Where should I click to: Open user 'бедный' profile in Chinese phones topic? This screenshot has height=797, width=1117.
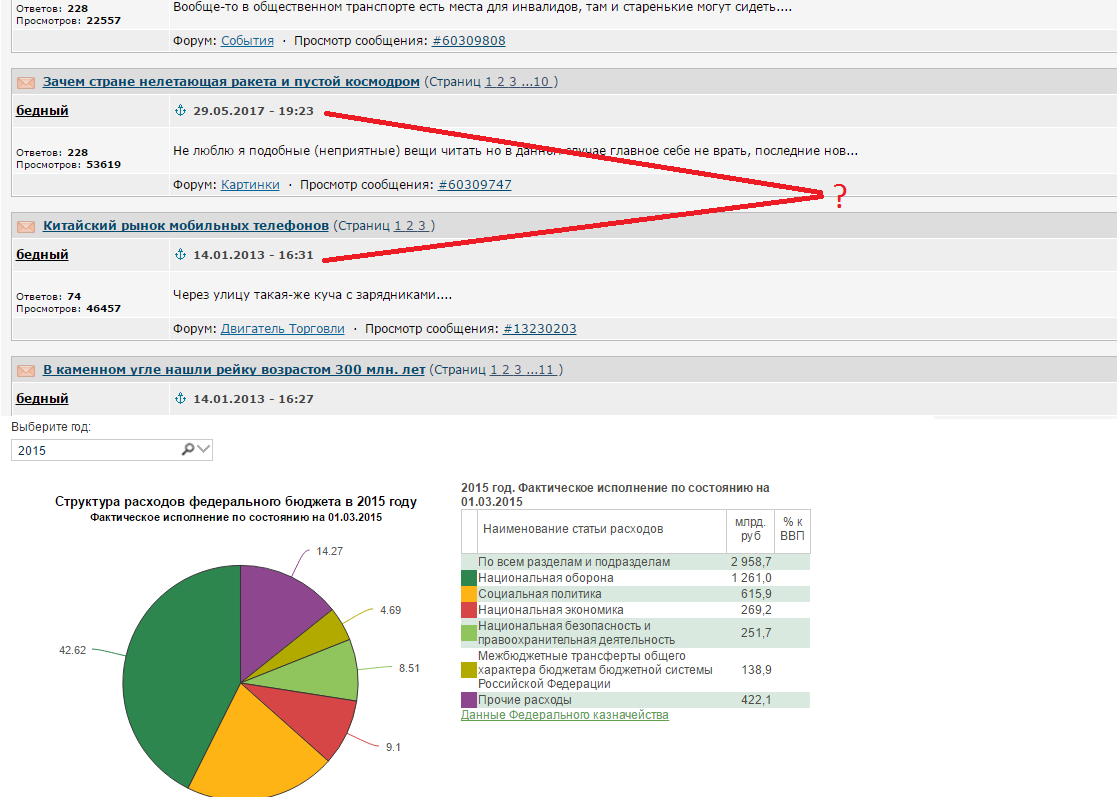pos(42,254)
